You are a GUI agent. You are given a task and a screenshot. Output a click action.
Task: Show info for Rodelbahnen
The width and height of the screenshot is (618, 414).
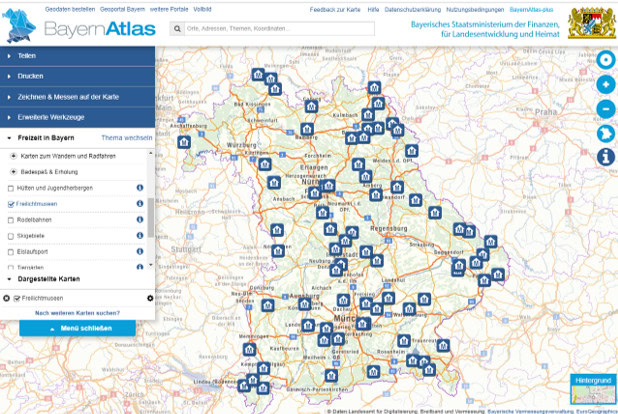point(140,219)
